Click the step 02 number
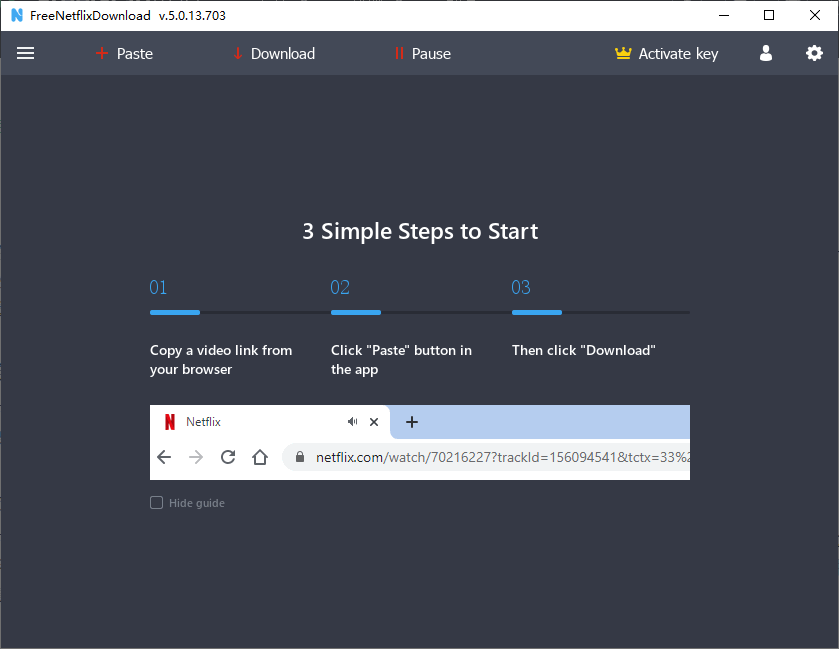This screenshot has height=649, width=839. tap(340, 287)
